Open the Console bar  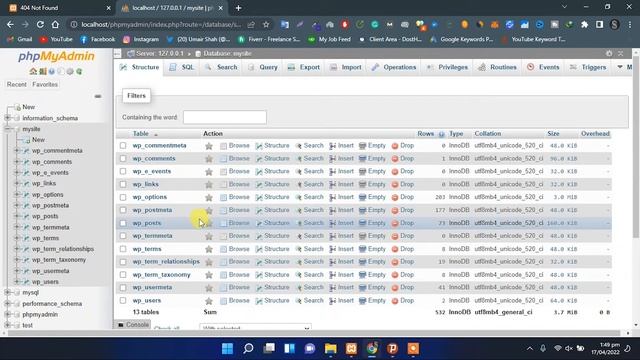(x=133, y=325)
